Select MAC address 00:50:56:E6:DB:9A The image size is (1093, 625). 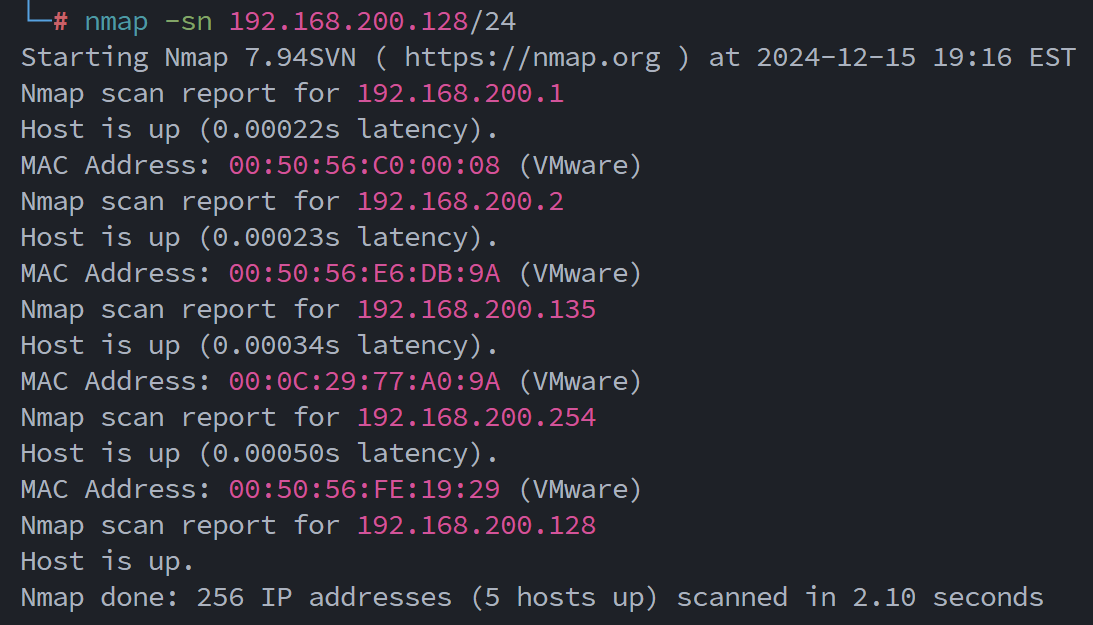pos(364,273)
